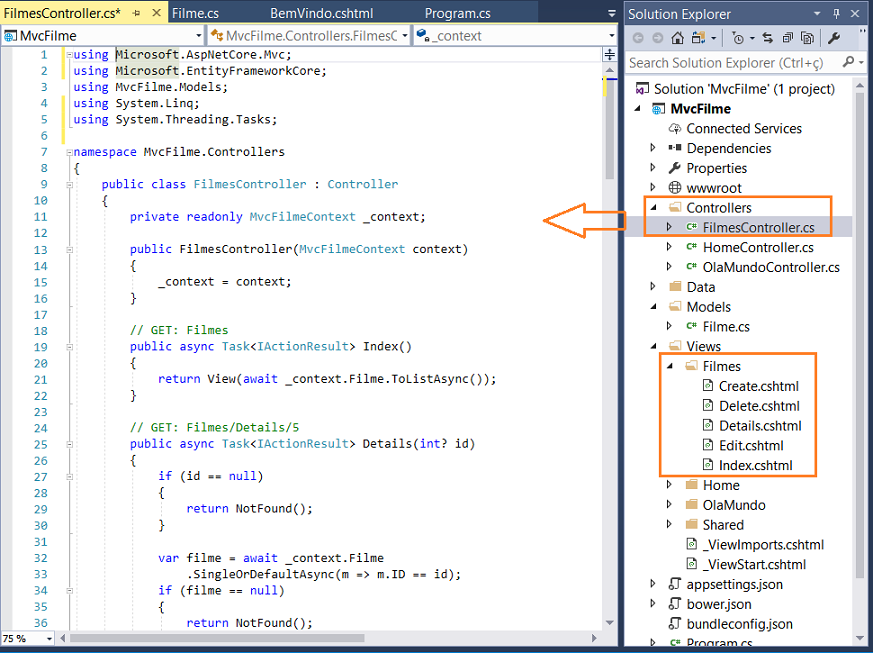The width and height of the screenshot is (873, 653).
Task: Select HomeController.cs in Solution Explorer
Action: coord(757,247)
